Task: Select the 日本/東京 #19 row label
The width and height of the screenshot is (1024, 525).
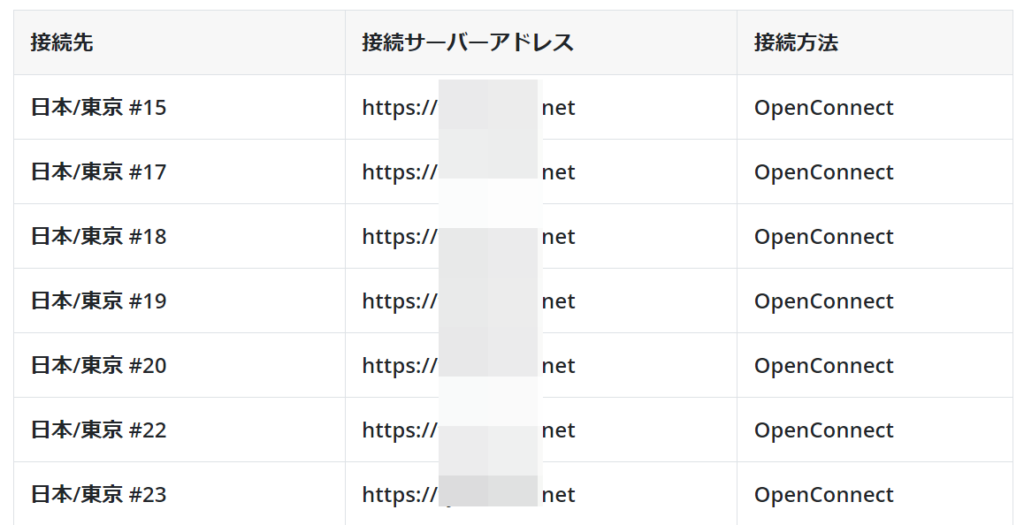Action: [99, 301]
